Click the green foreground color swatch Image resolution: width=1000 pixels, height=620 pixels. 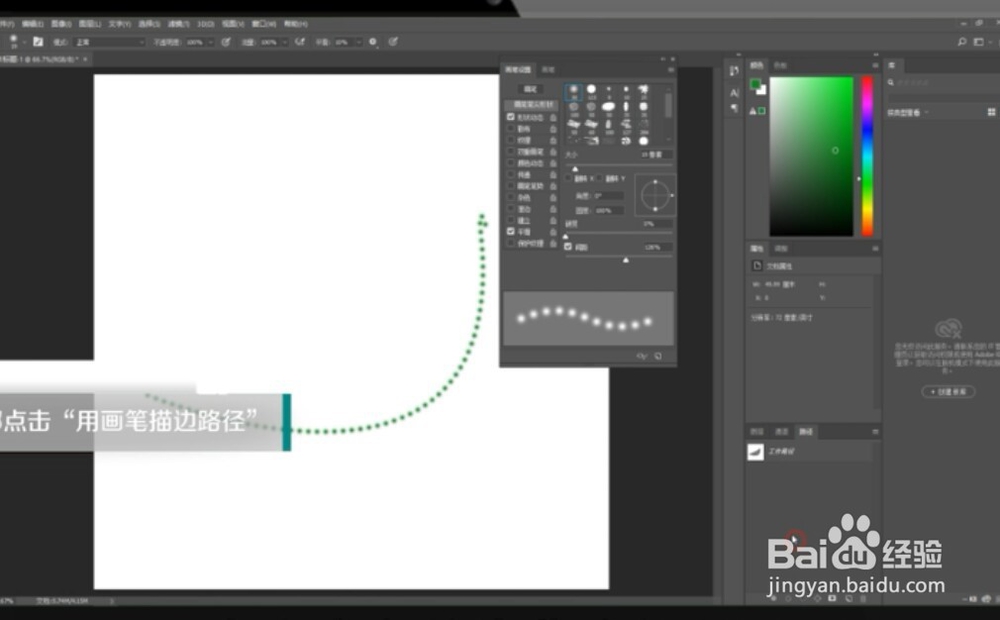(756, 84)
